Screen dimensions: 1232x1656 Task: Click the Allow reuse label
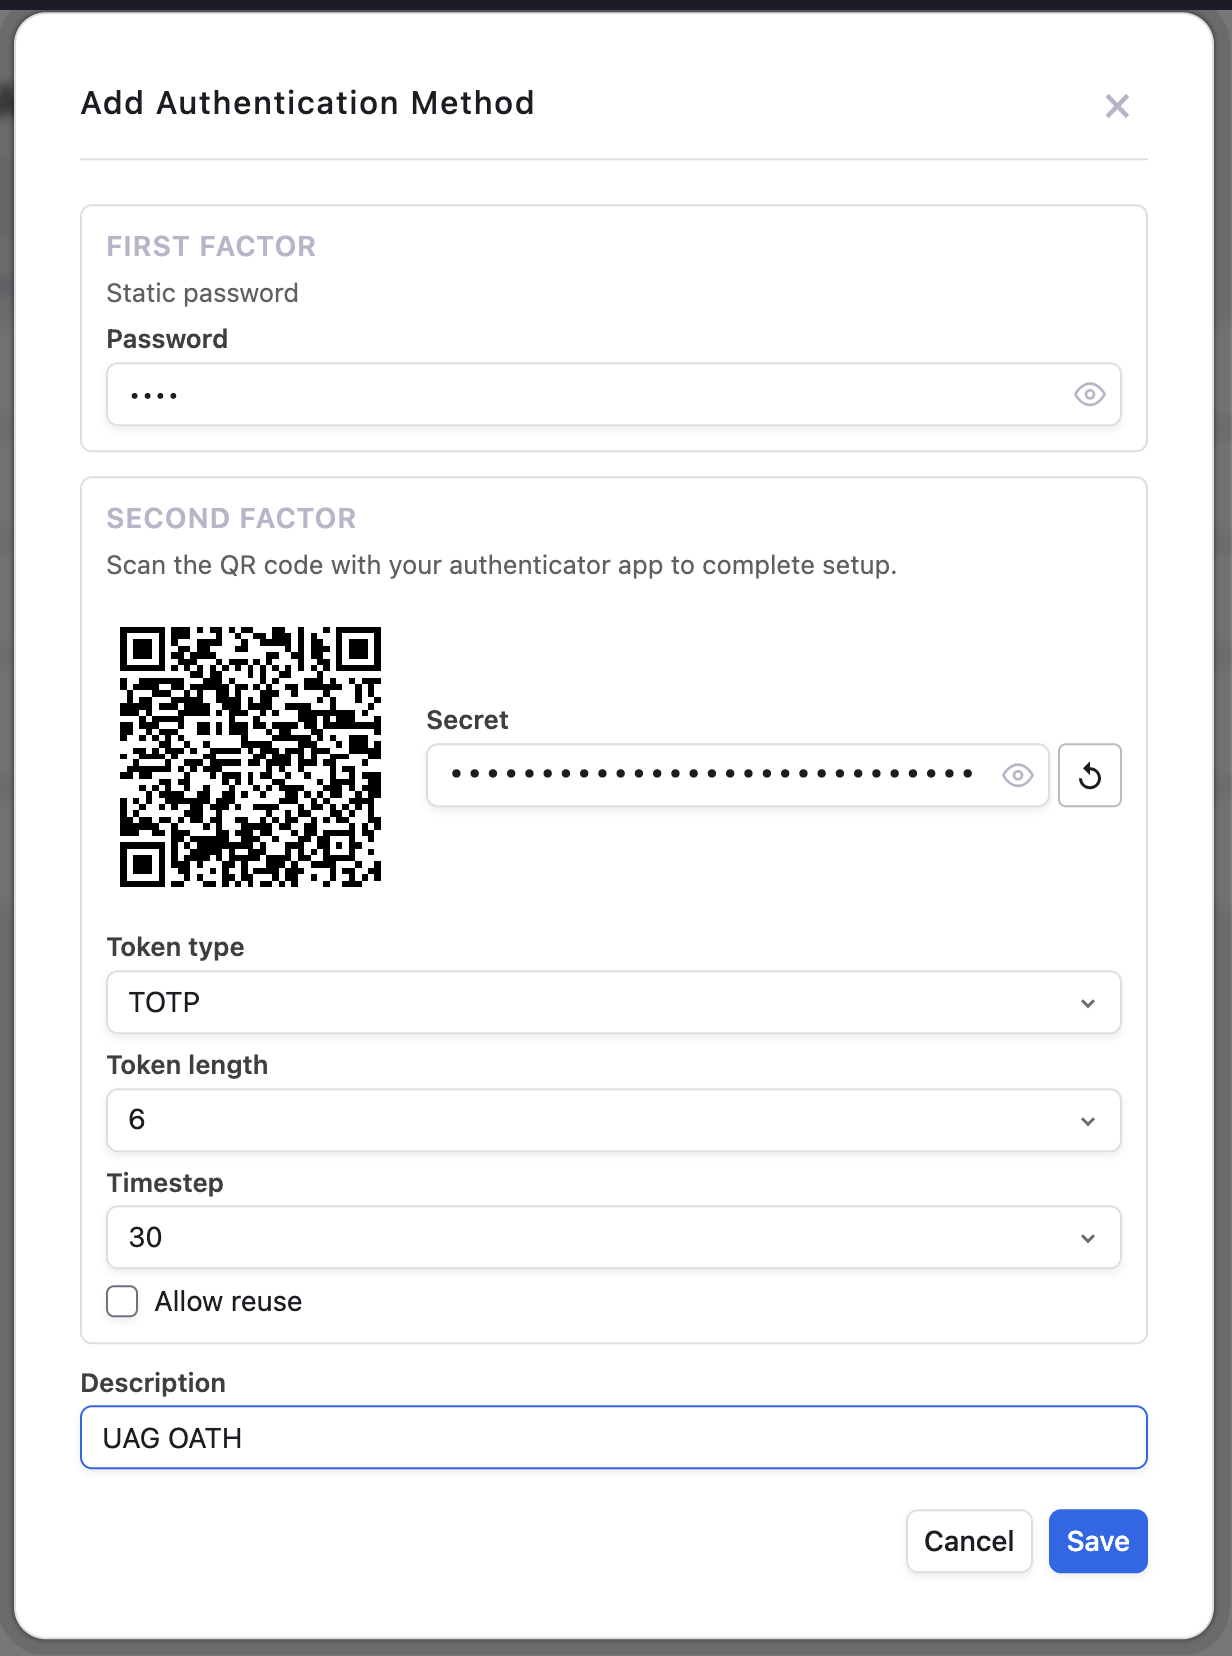[x=228, y=1301]
